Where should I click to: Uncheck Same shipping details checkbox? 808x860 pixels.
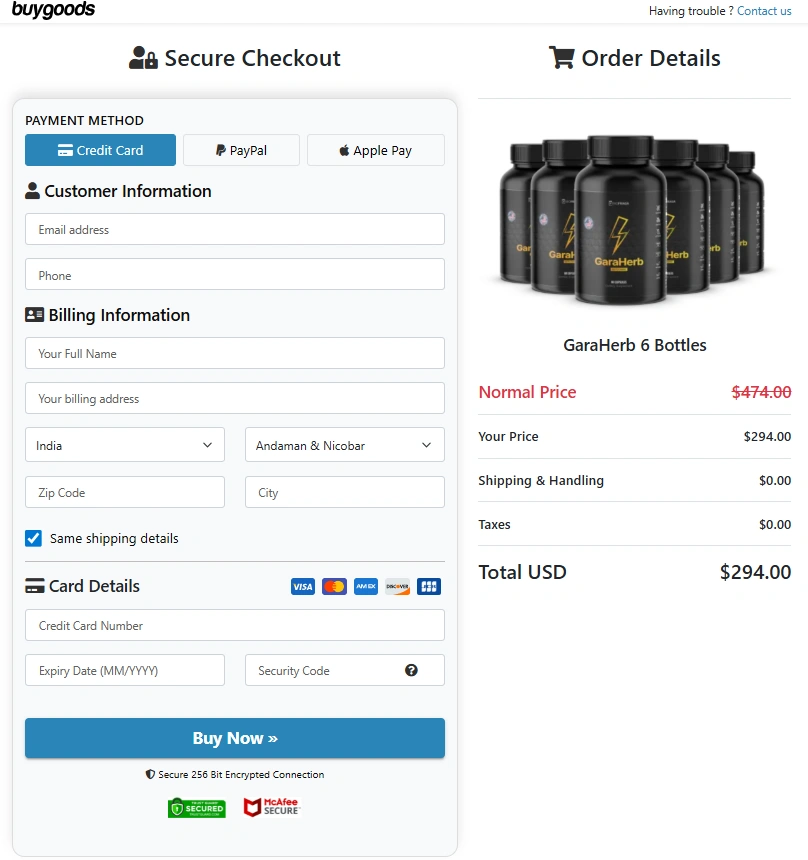(34, 538)
